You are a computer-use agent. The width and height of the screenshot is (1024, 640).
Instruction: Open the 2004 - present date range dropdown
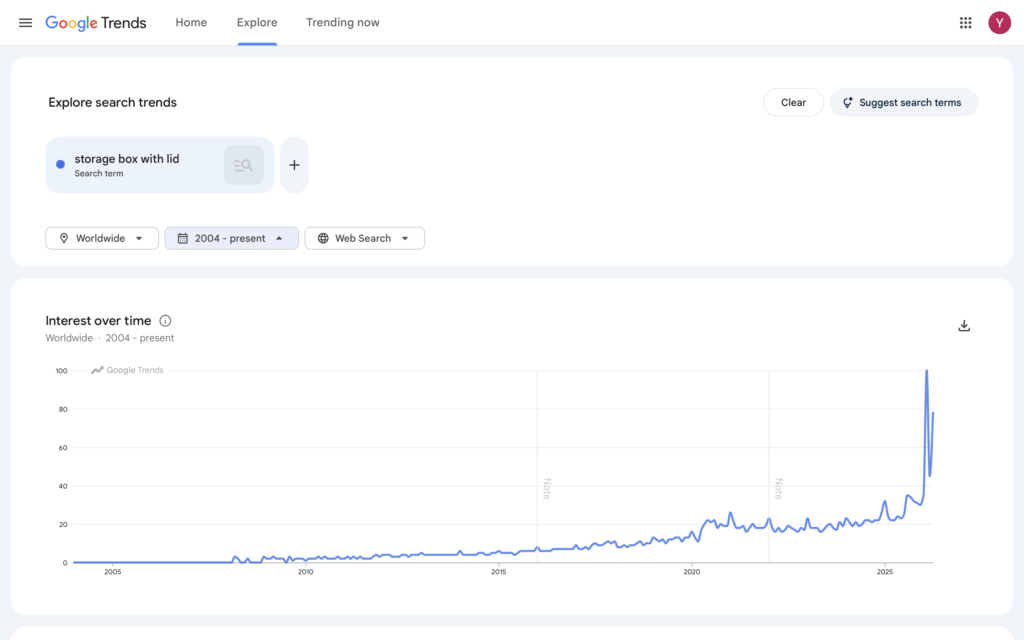(231, 238)
